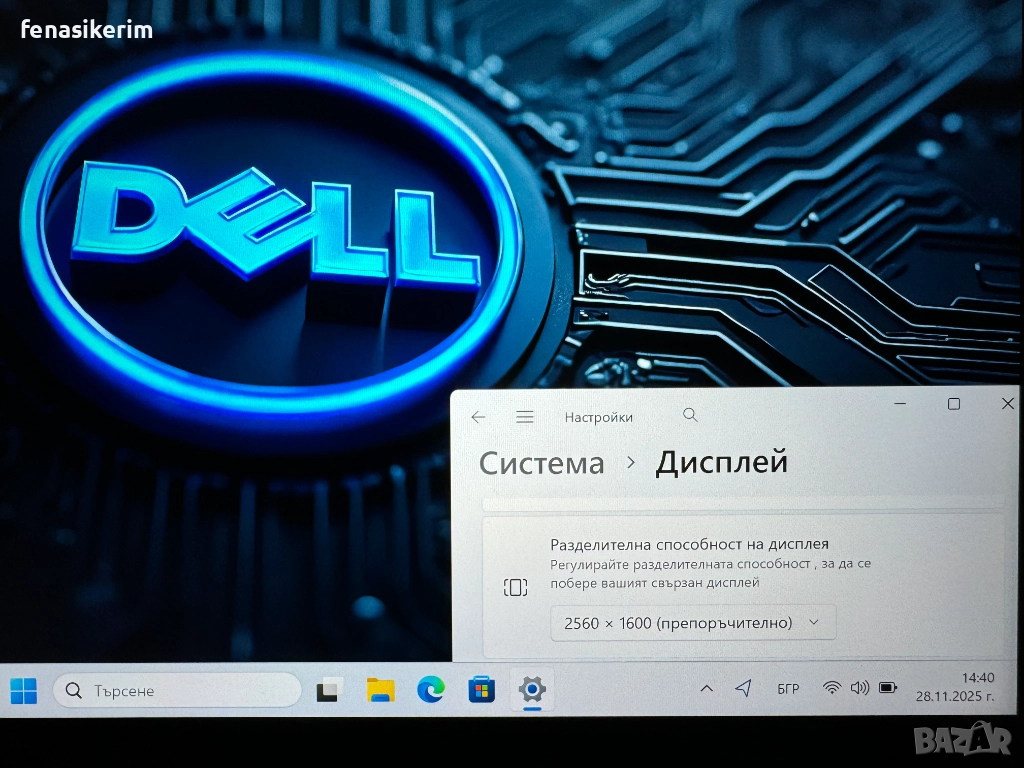The image size is (1024, 768).
Task: Navigate to Система breadcrumb
Action: tap(541, 463)
